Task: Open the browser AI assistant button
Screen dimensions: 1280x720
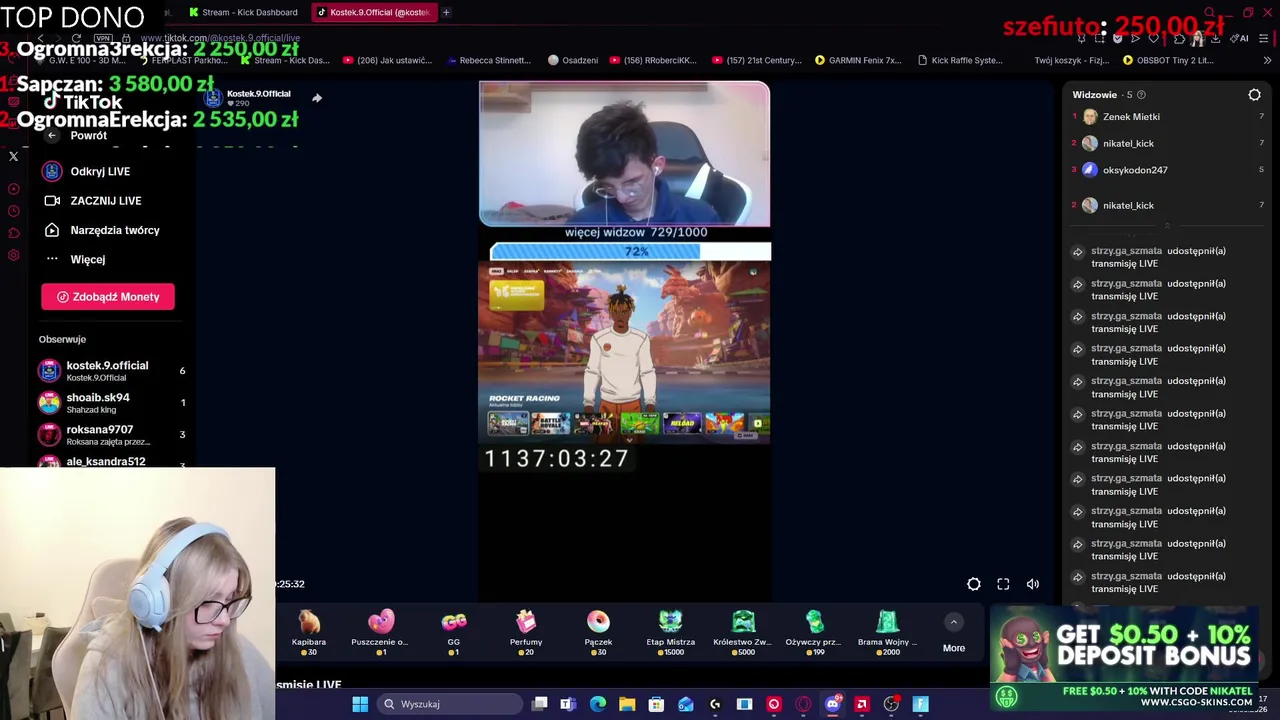Action: (x=1240, y=38)
